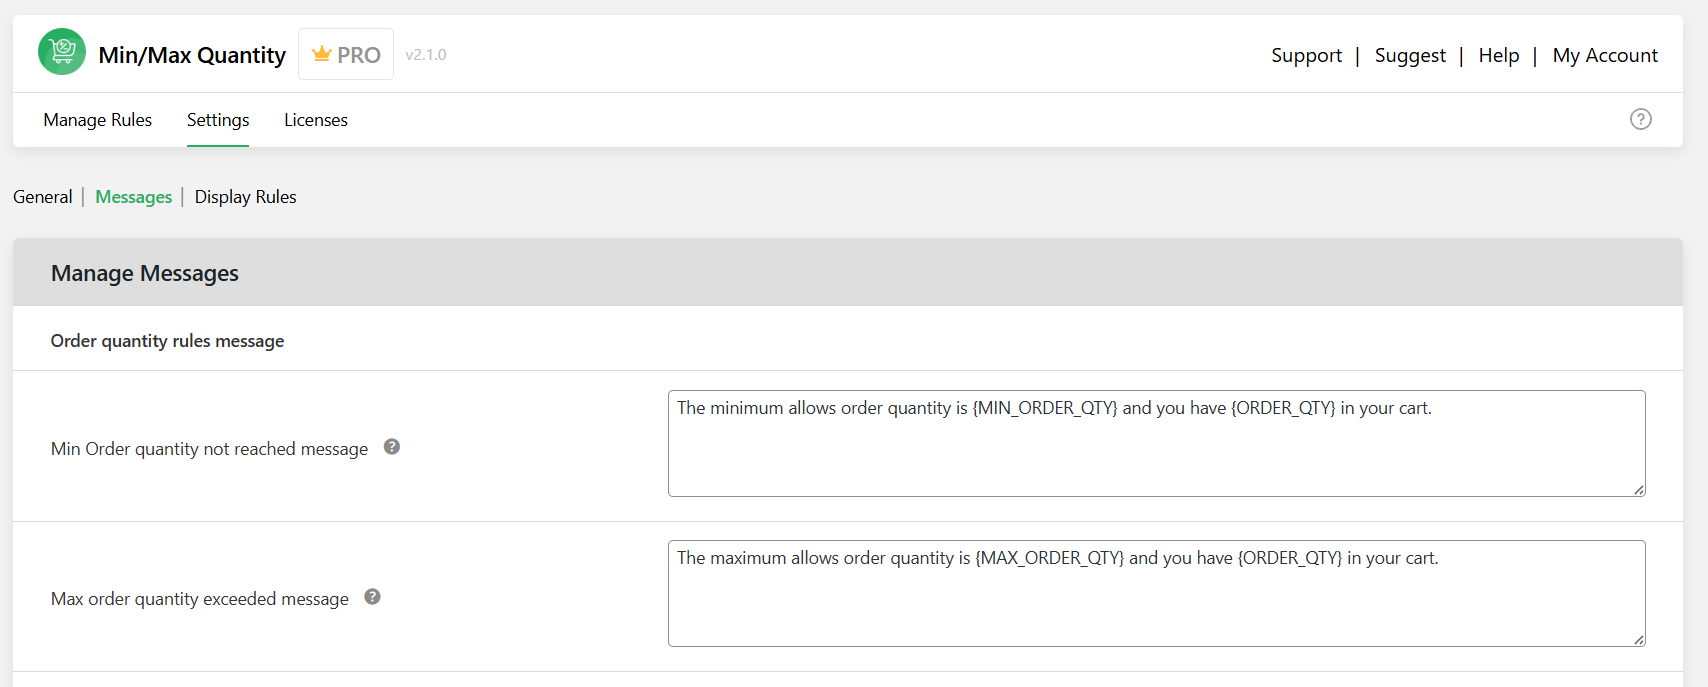Click the Suggest link in the header
Image resolution: width=1708 pixels, height=687 pixels.
[x=1410, y=55]
